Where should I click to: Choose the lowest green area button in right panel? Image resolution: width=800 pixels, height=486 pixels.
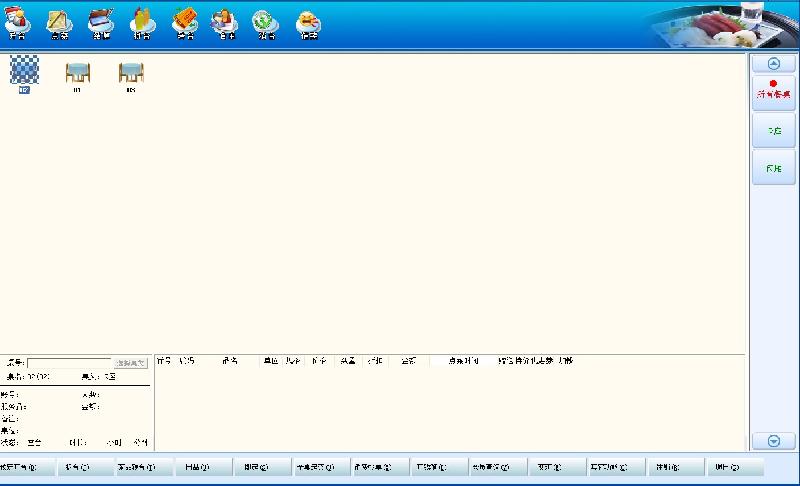point(773,168)
